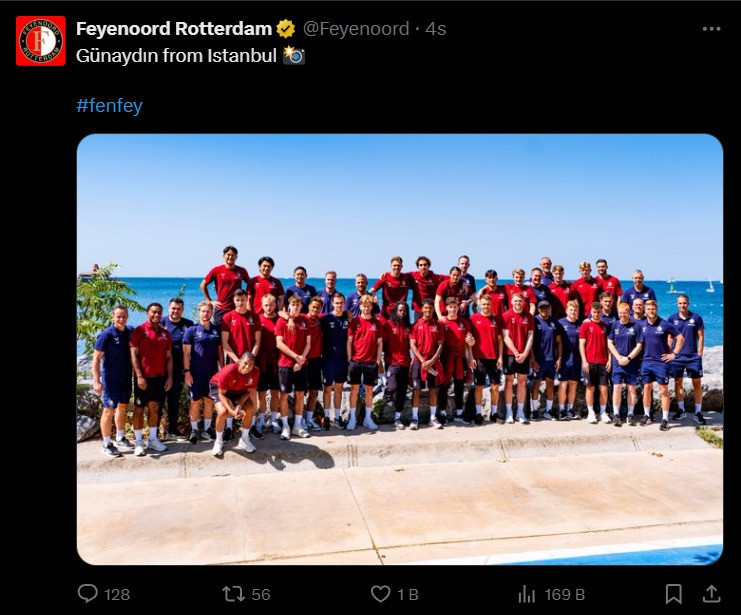The width and height of the screenshot is (741, 615).
Task: Open the share upload arrow icon
Action: pos(711,594)
